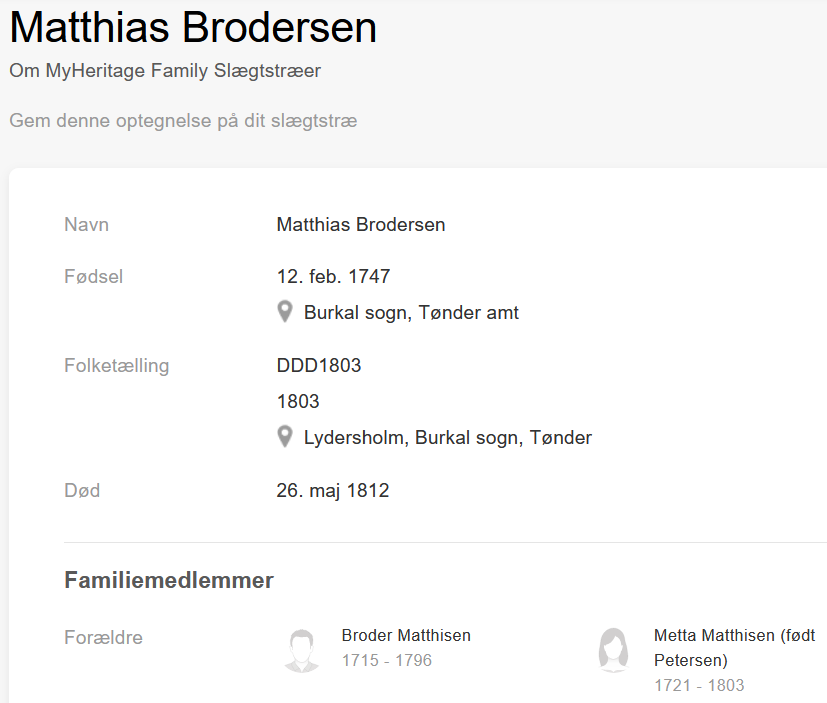The image size is (827, 703).
Task: Select the birth date 12. feb. 1747
Action: 333,276
